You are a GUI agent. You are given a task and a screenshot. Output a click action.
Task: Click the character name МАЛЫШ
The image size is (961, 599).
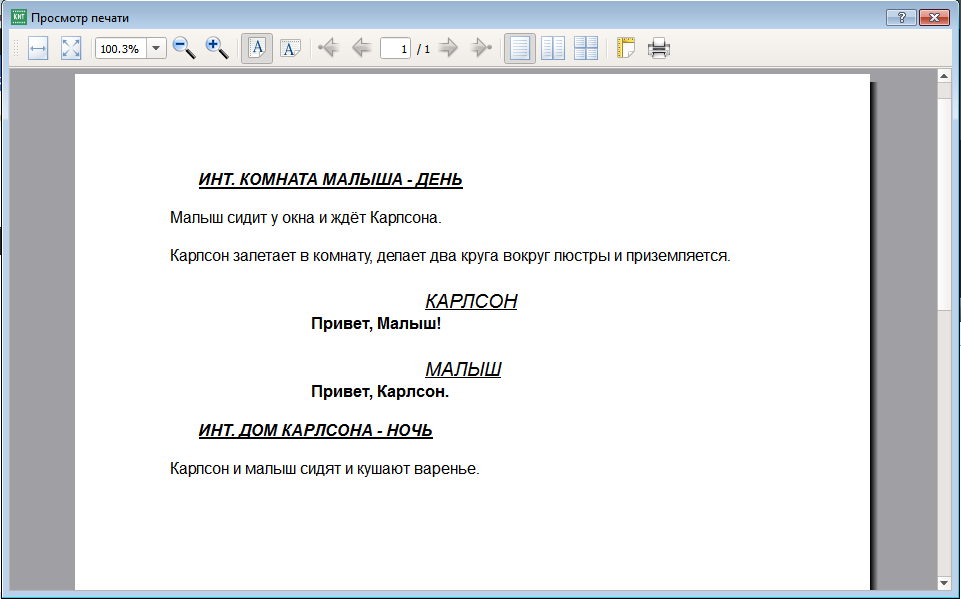tap(463, 370)
